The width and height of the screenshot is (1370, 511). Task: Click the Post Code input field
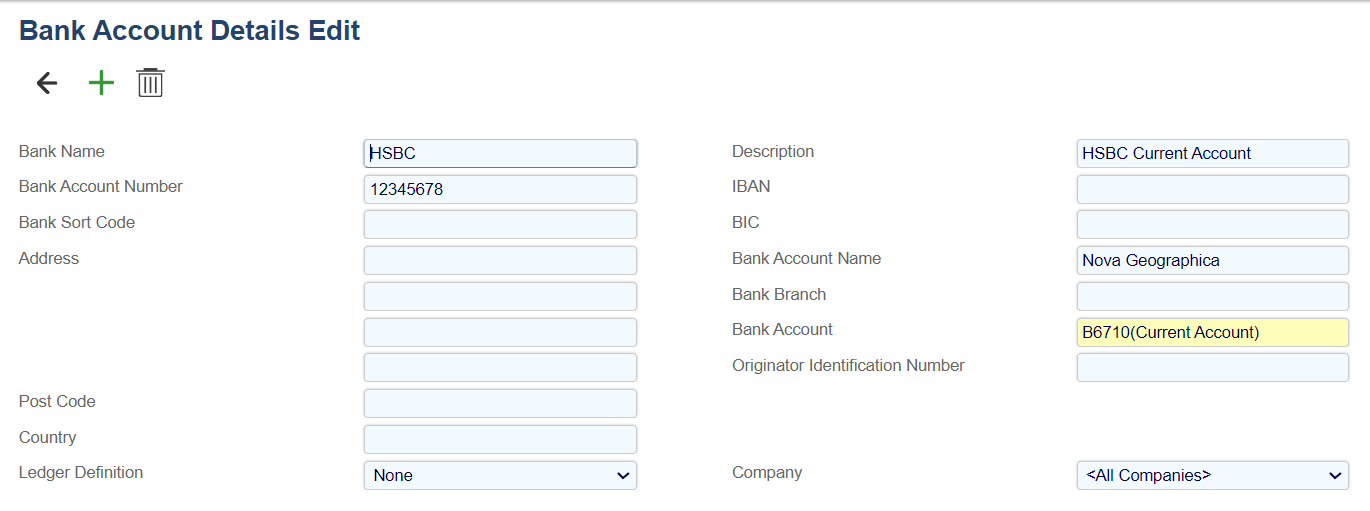pyautogui.click(x=500, y=403)
